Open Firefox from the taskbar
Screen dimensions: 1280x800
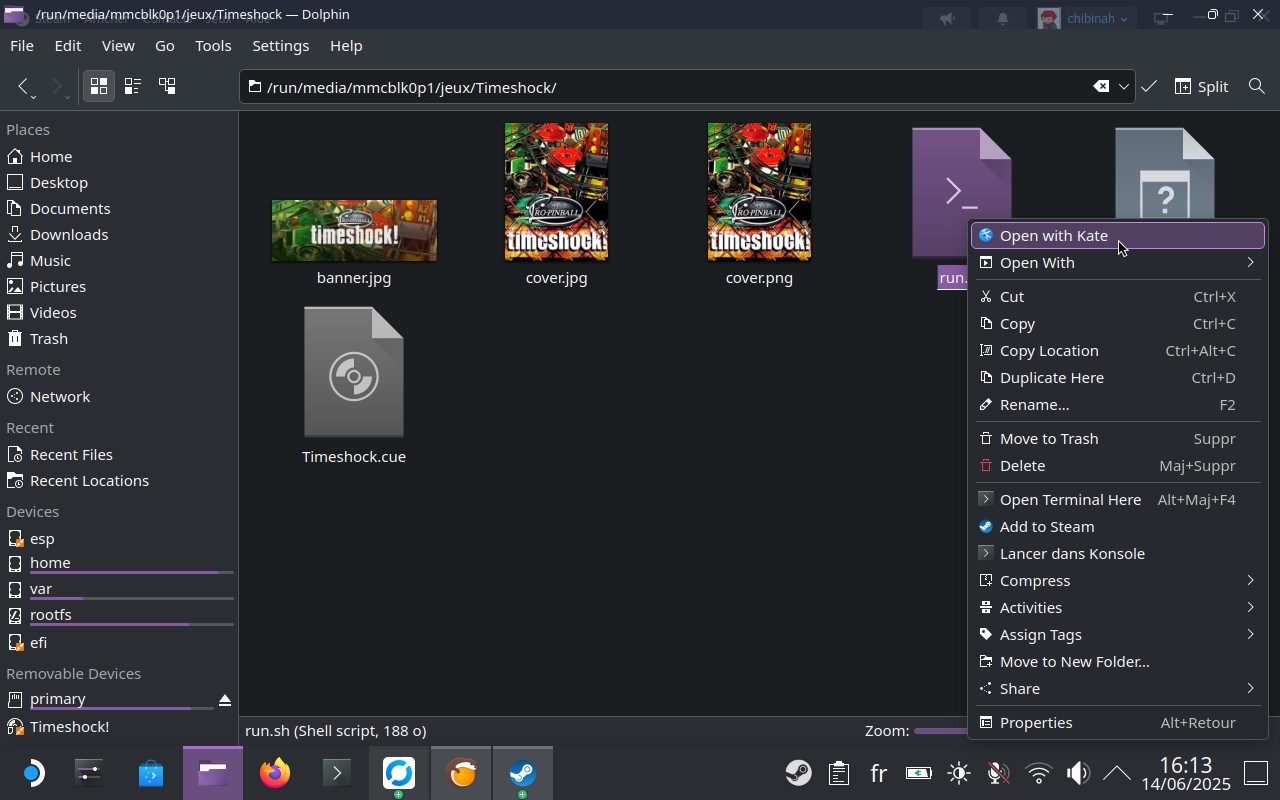pyautogui.click(x=275, y=773)
